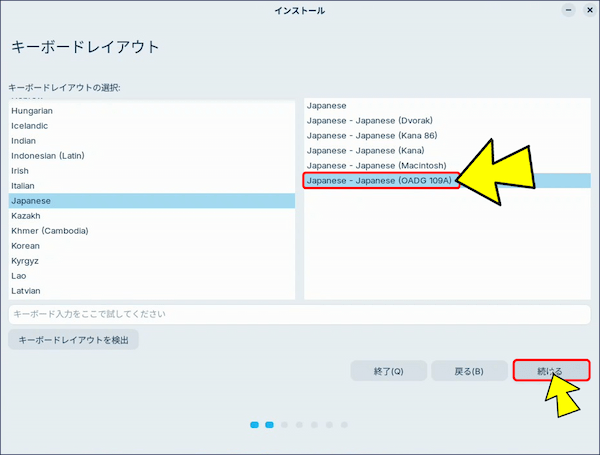The width and height of the screenshot is (600, 455).
Task: Go back with 戻る(B) button
Action: coord(469,371)
